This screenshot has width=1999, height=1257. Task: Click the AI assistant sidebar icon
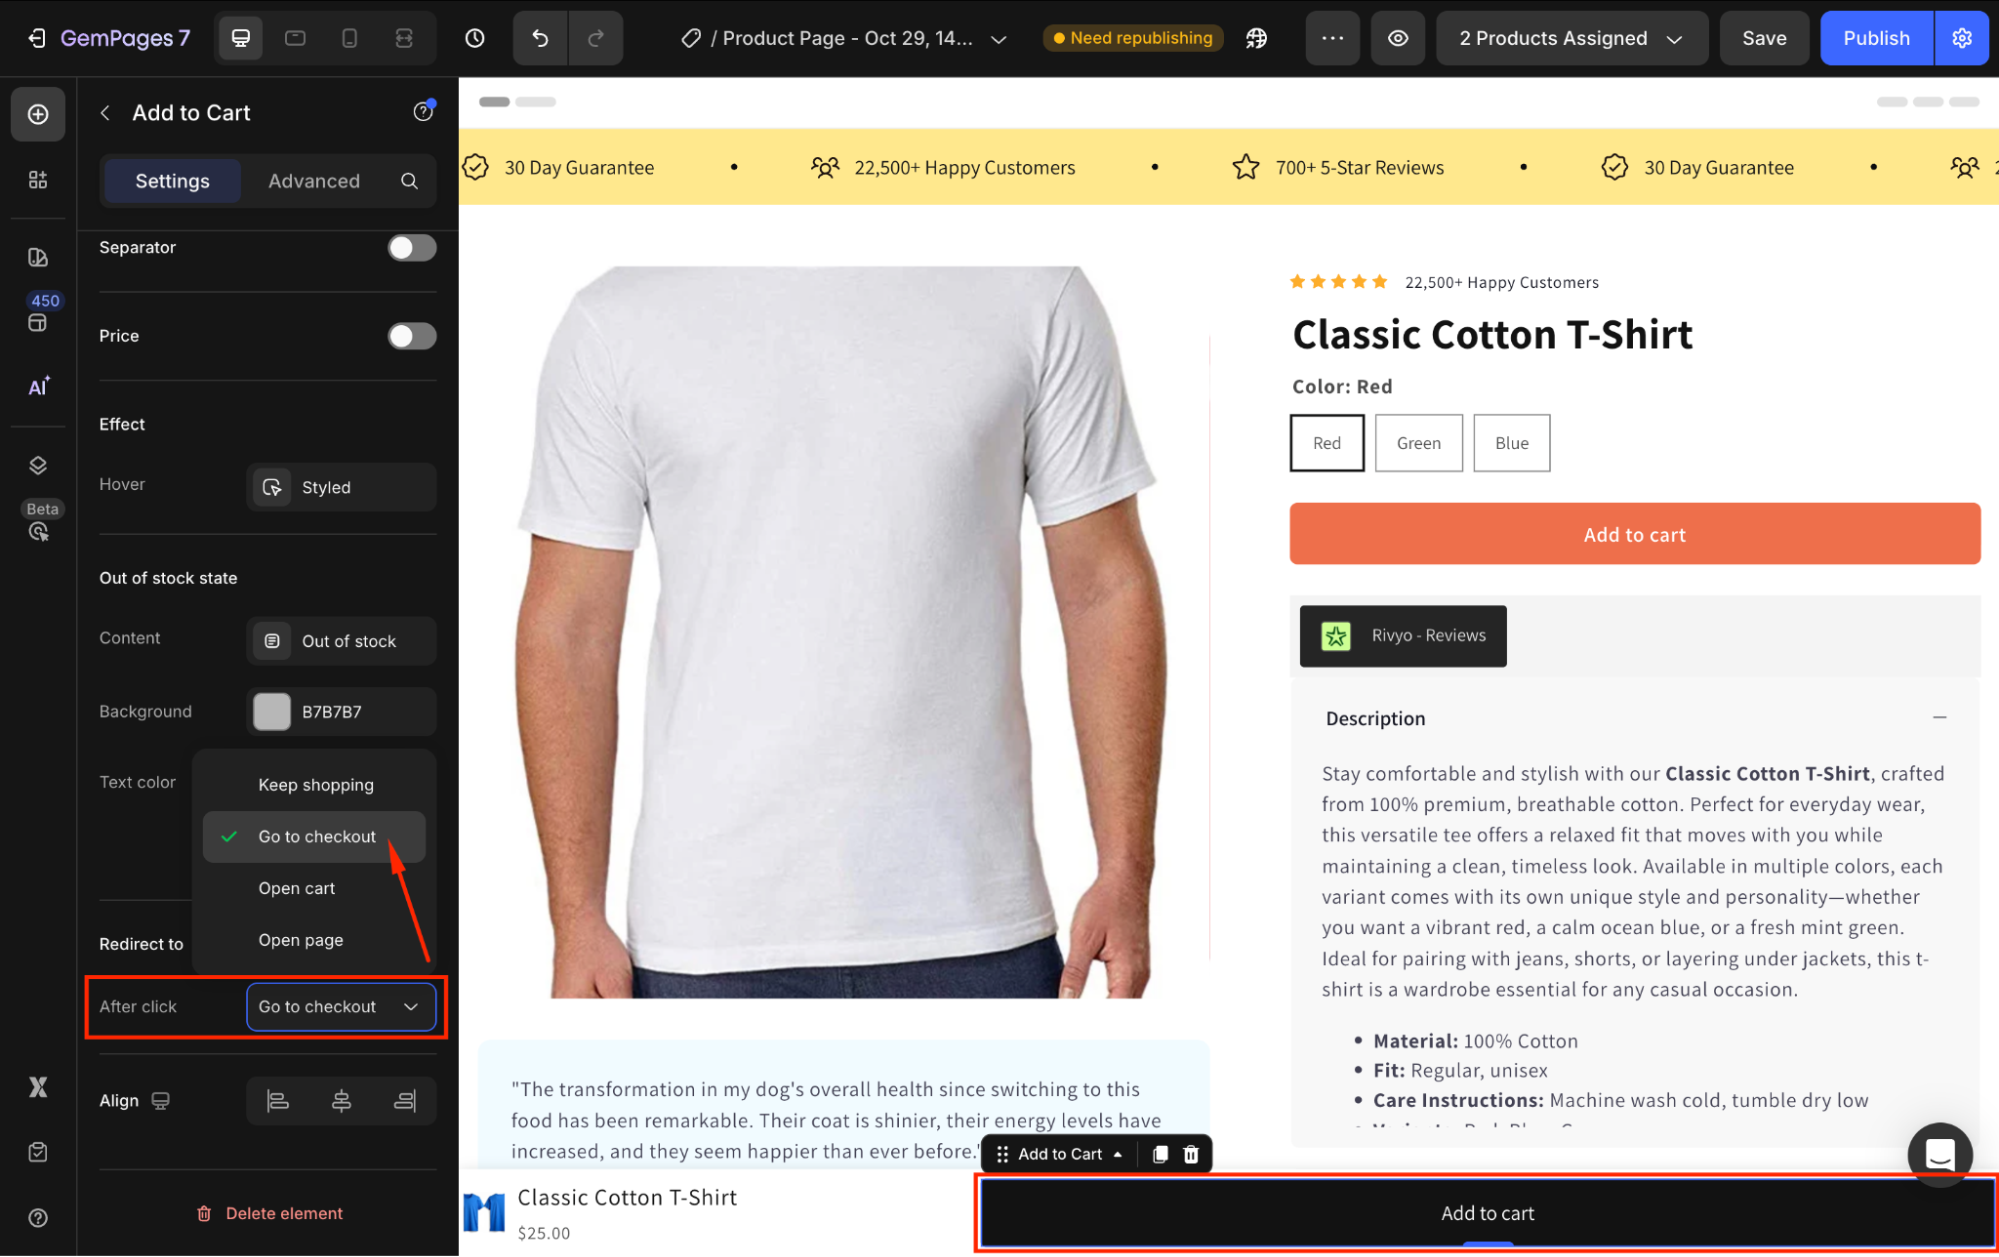click(x=38, y=387)
